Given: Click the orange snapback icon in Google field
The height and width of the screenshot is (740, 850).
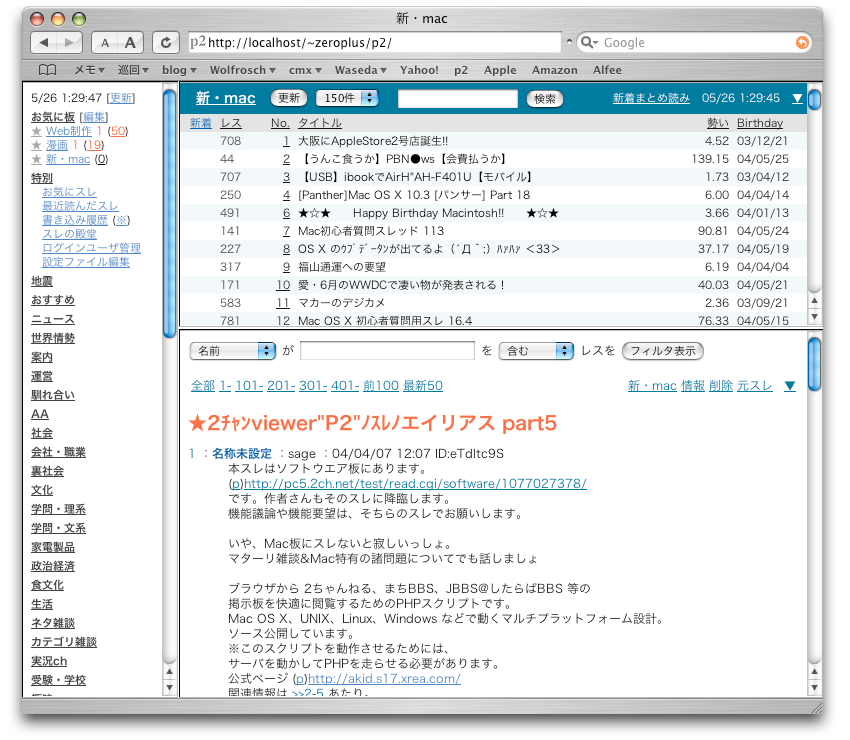Looking at the screenshot, I should tap(802, 42).
